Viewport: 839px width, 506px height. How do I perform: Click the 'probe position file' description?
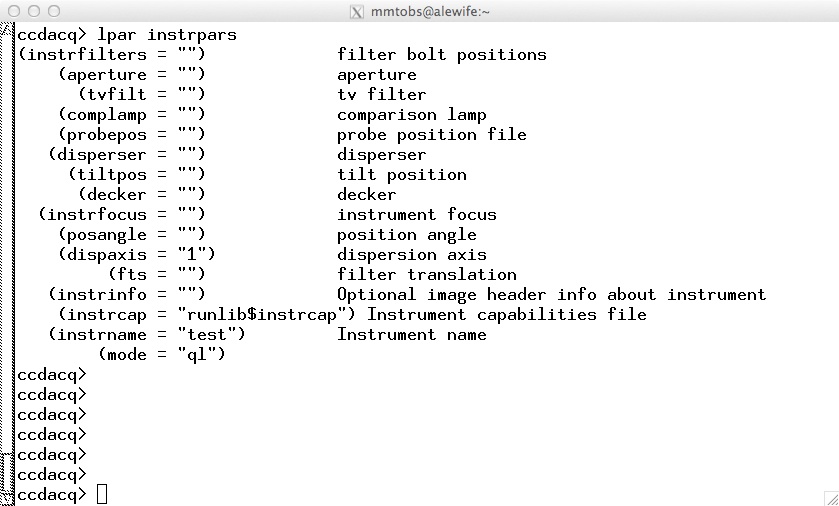pos(432,134)
